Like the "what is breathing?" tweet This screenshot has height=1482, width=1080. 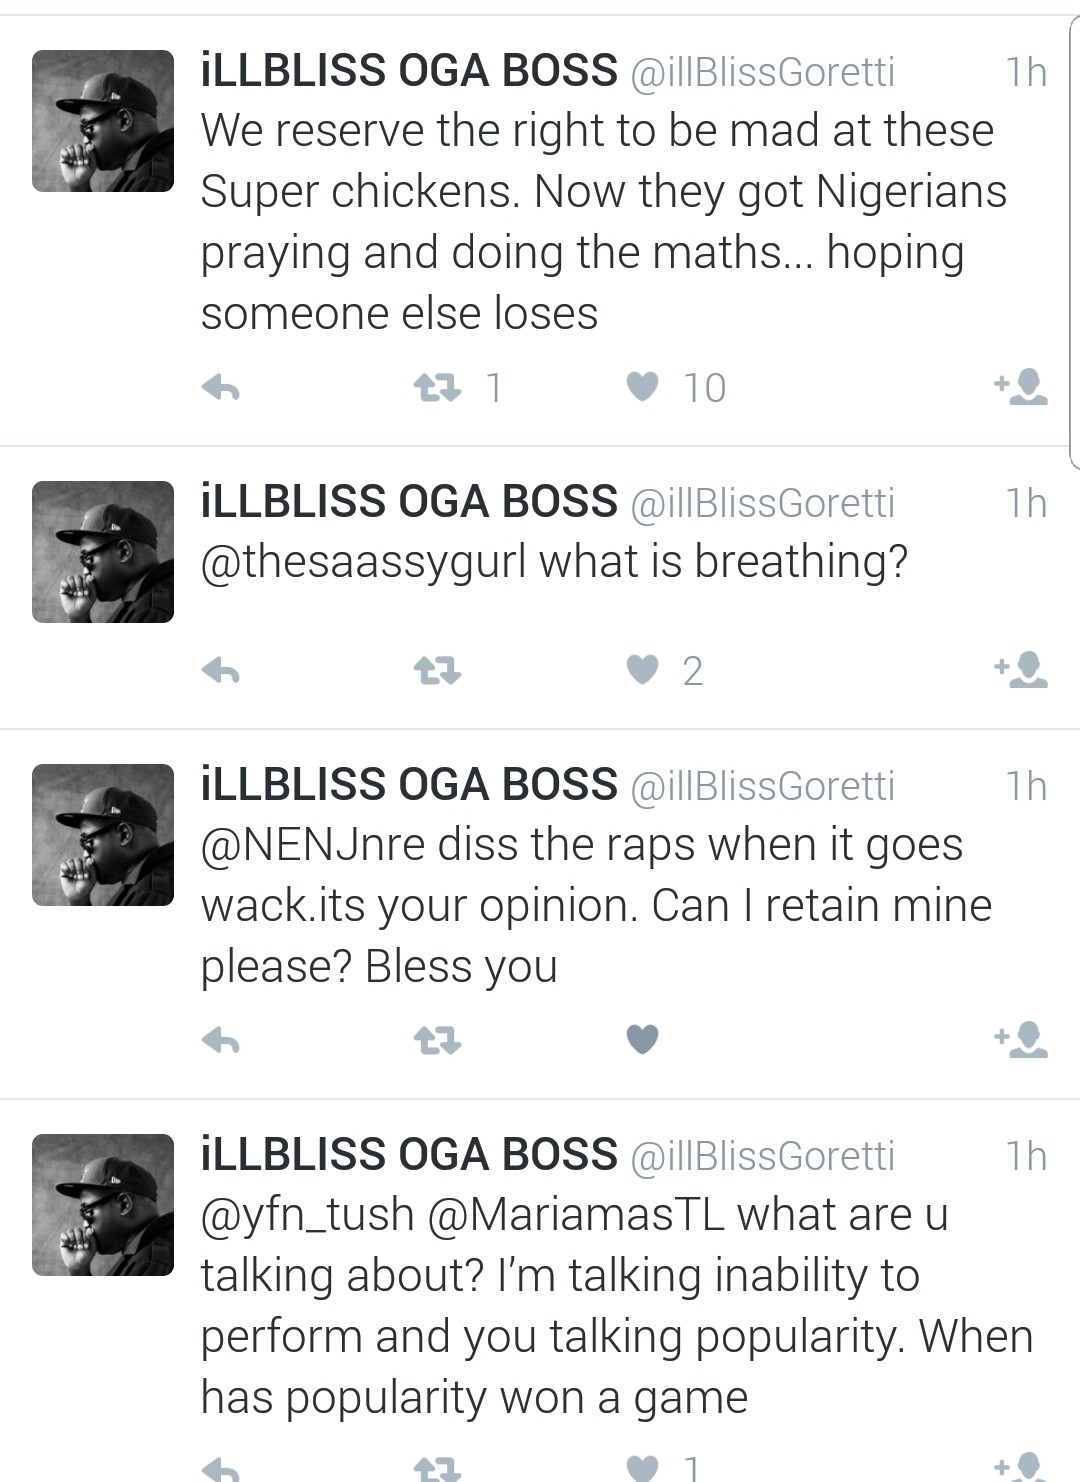(x=643, y=669)
